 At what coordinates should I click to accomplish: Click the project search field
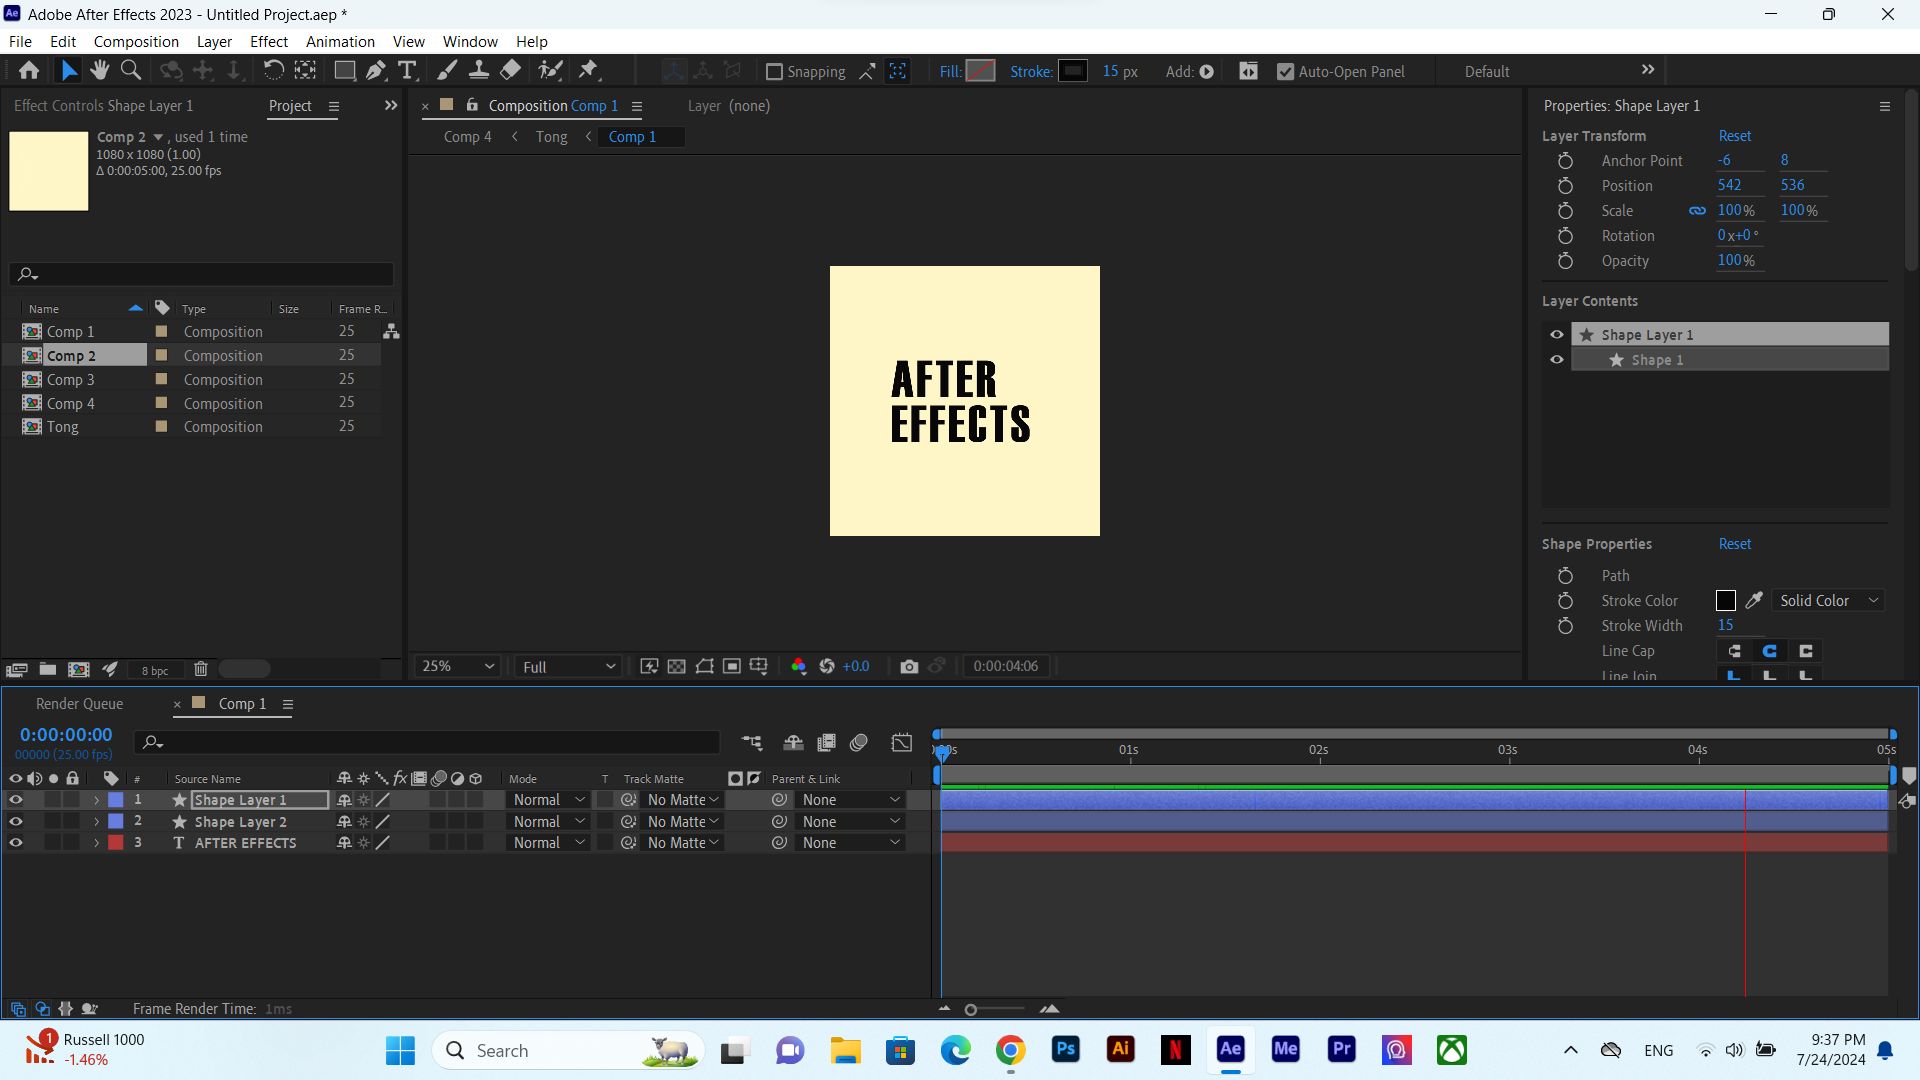[201, 274]
